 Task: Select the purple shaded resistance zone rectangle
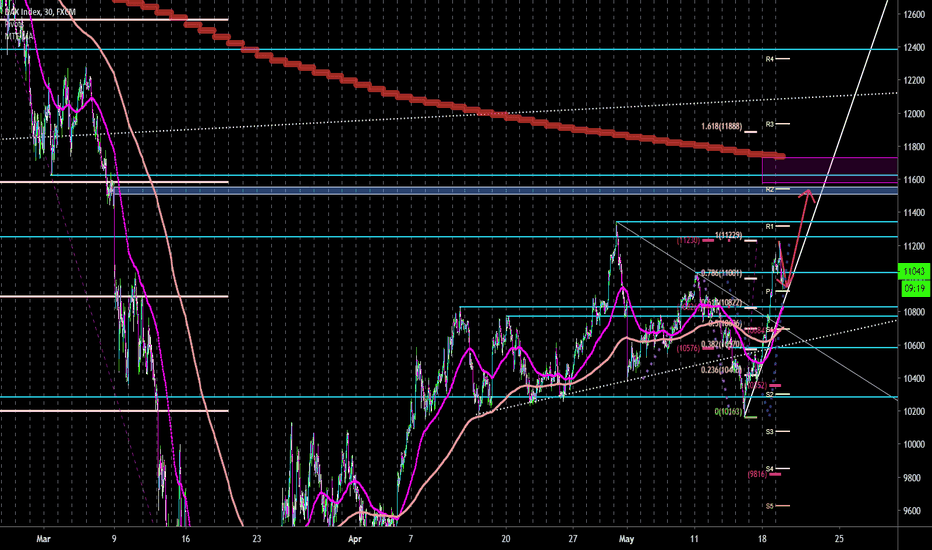pos(830,170)
